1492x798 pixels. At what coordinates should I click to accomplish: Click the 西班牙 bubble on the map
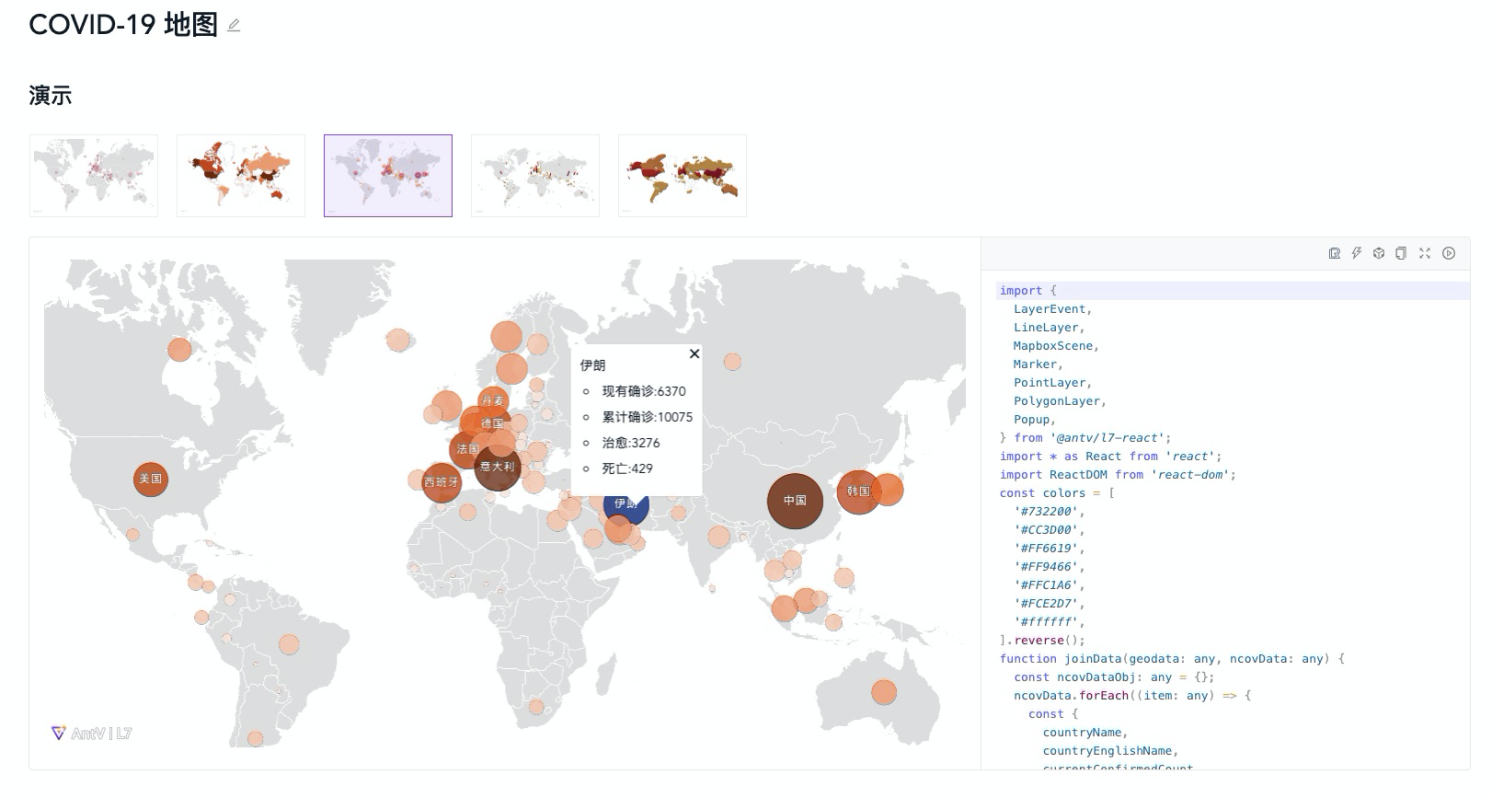[x=441, y=482]
